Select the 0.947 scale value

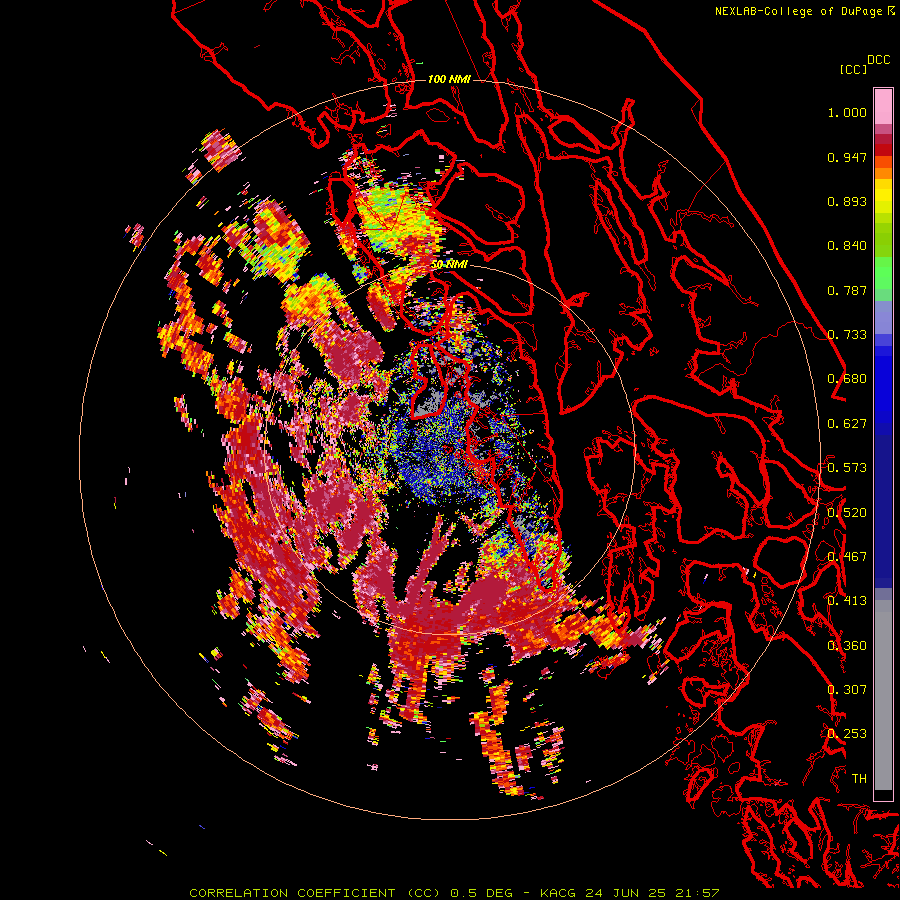[847, 157]
